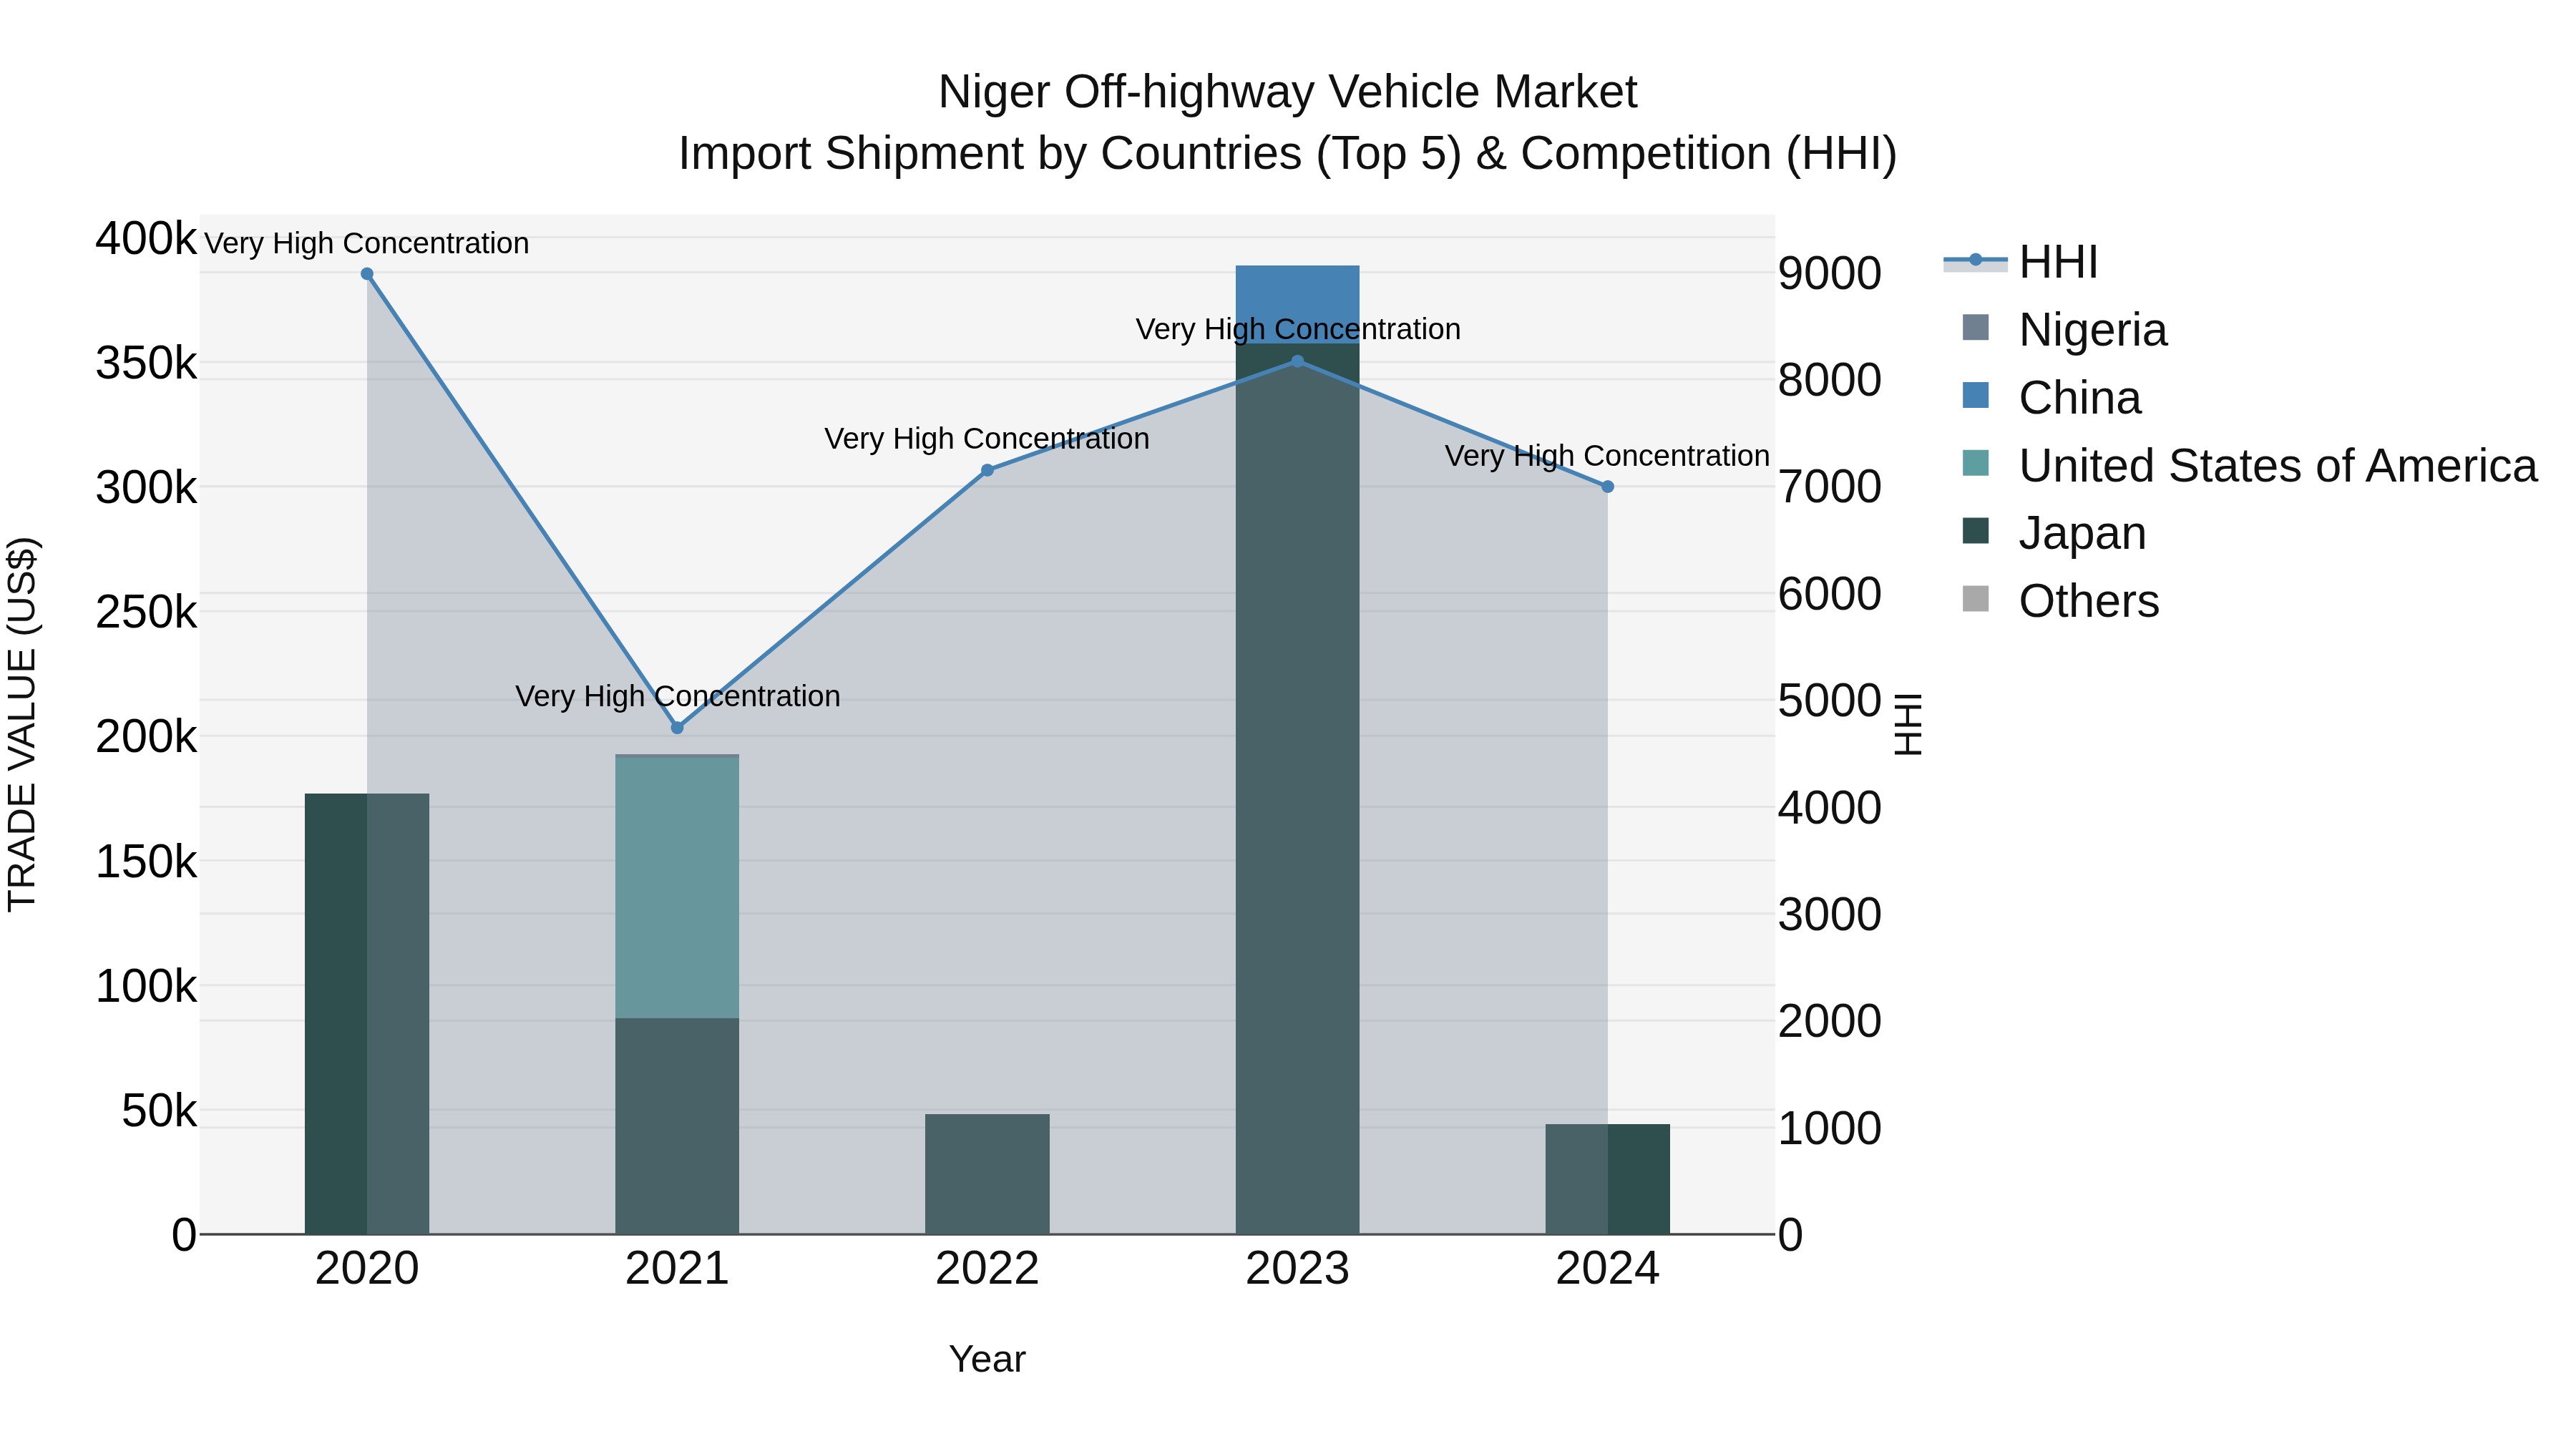Click the 2023 Japan bar segment

[x=1297, y=789]
